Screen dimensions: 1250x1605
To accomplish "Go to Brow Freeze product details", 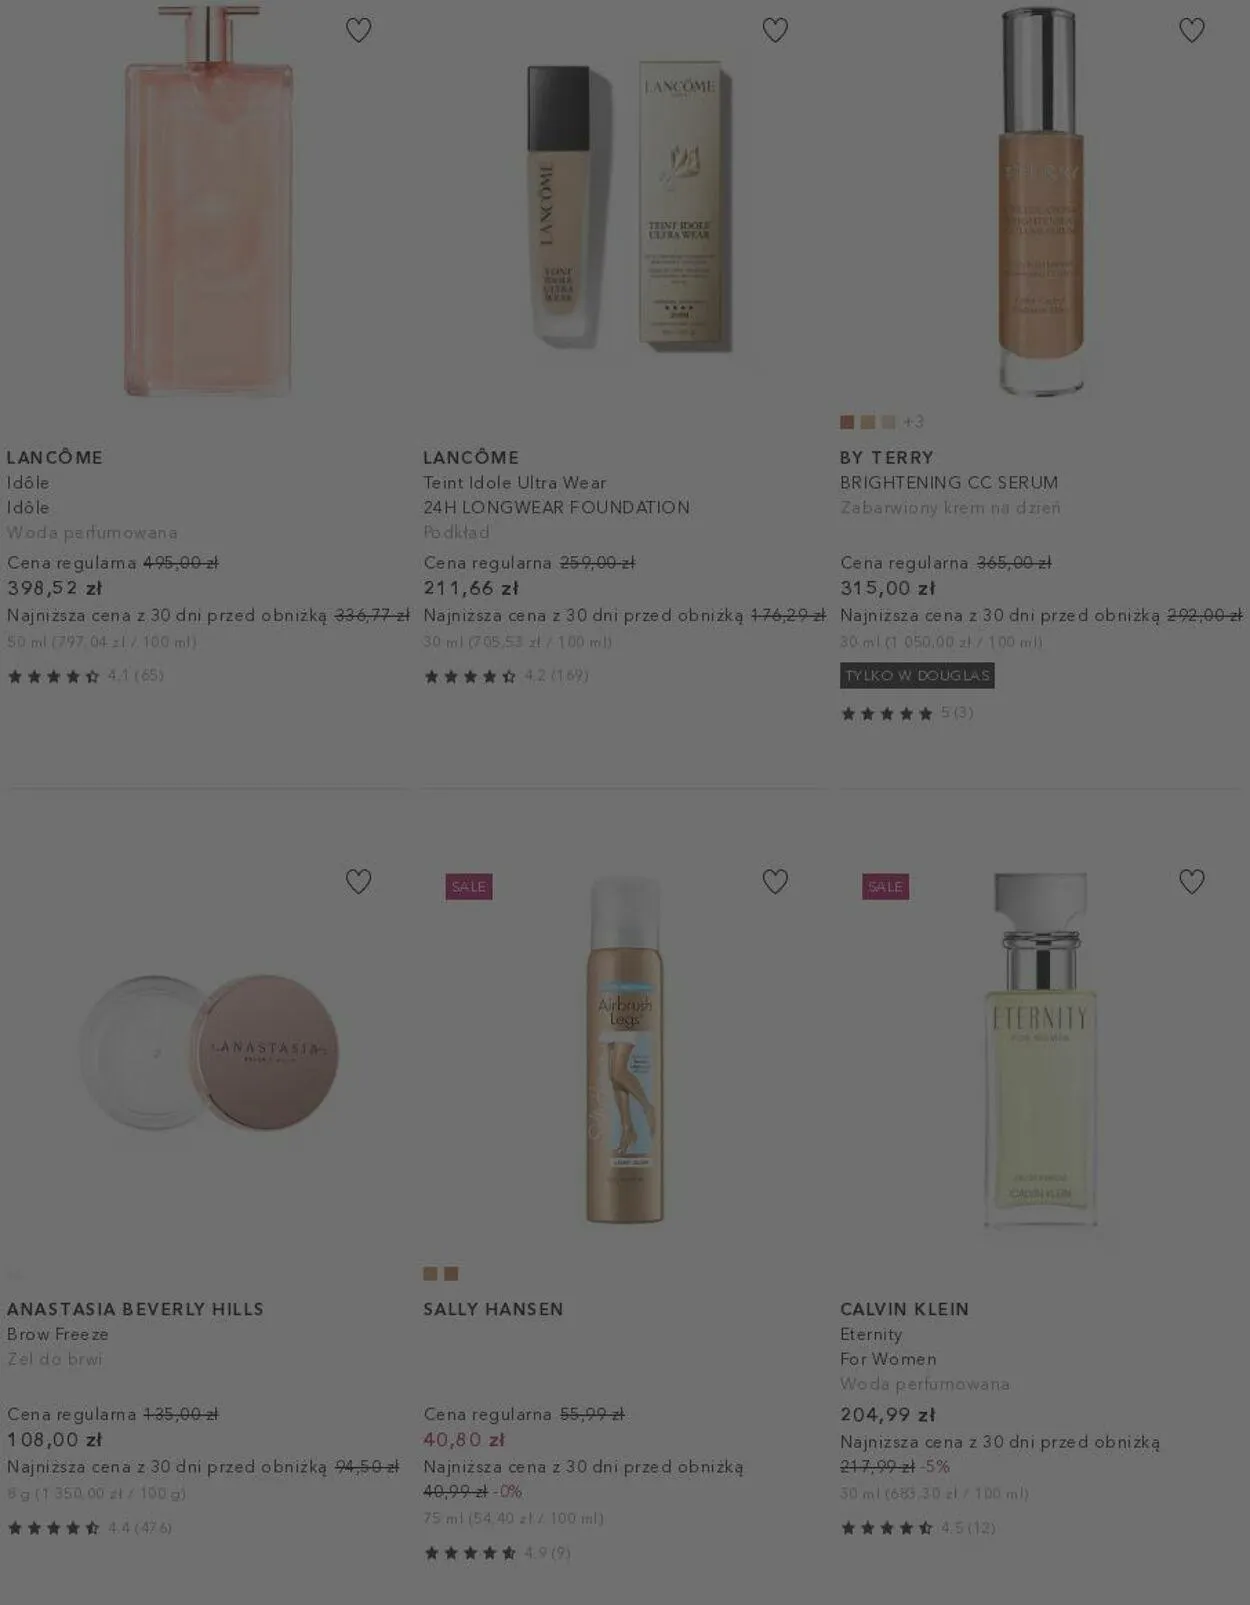I will pos(58,1334).
